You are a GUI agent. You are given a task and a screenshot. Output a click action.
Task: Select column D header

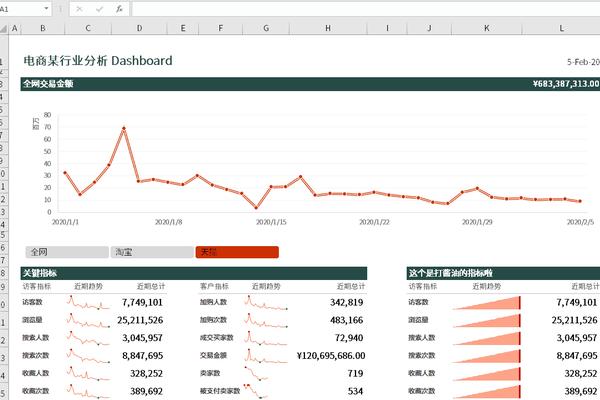[139, 28]
